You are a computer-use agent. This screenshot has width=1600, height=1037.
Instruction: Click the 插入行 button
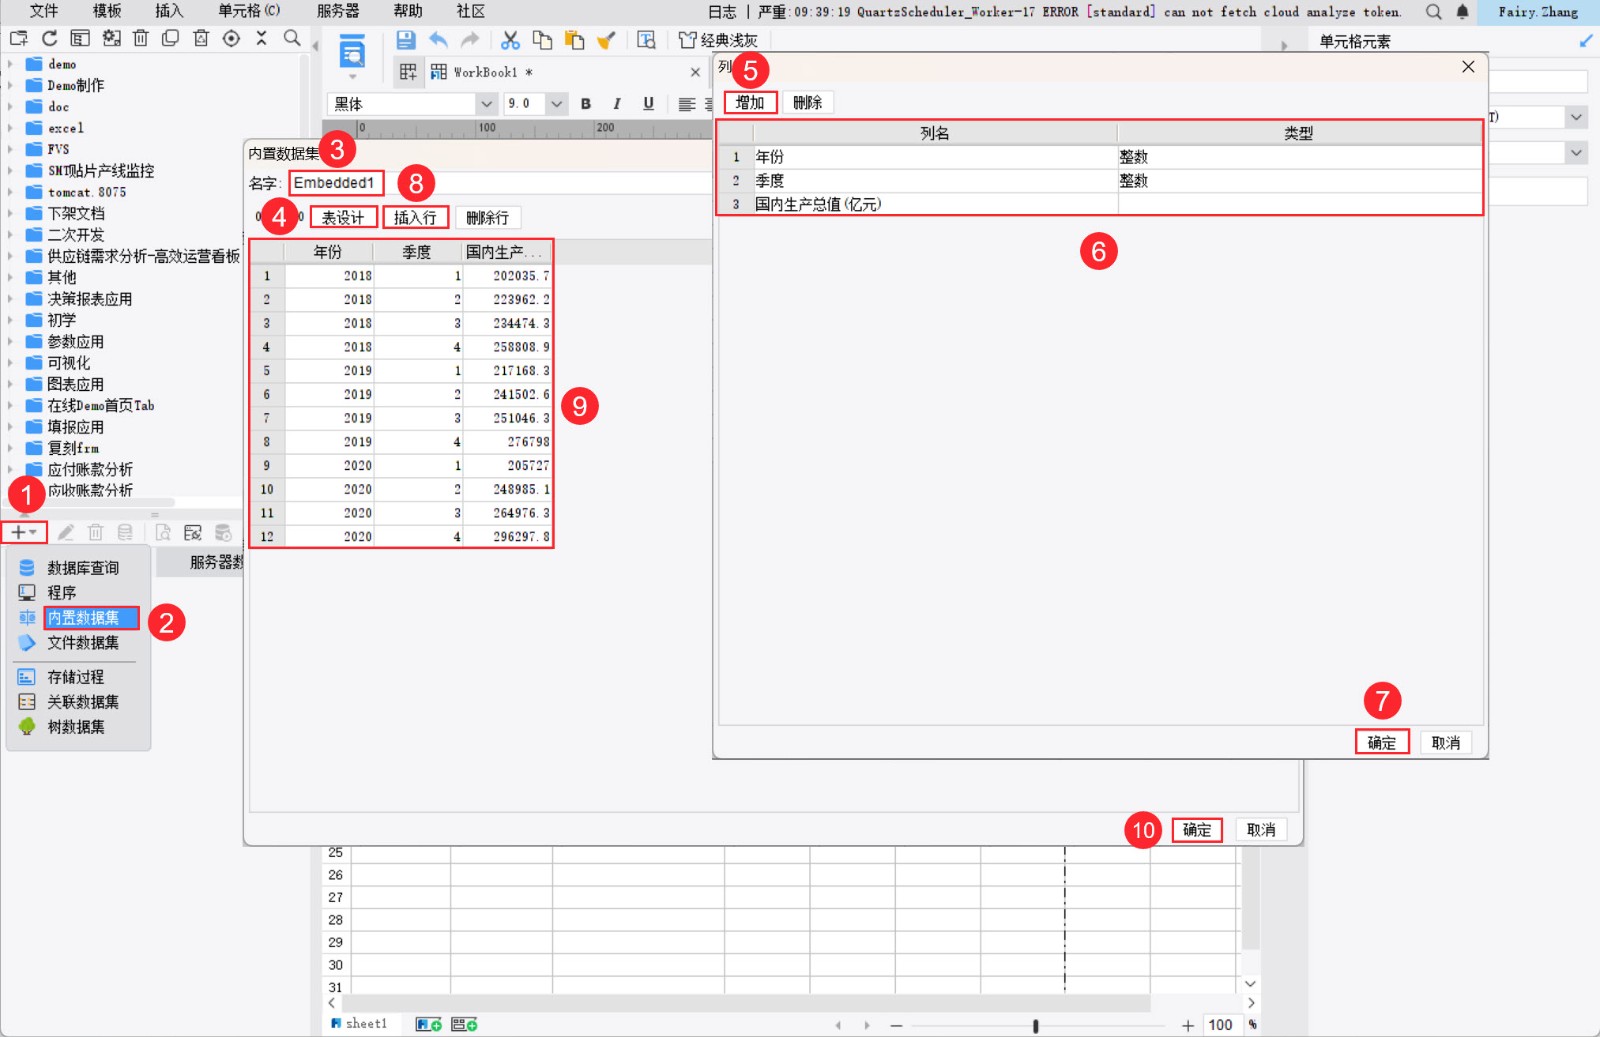(415, 218)
